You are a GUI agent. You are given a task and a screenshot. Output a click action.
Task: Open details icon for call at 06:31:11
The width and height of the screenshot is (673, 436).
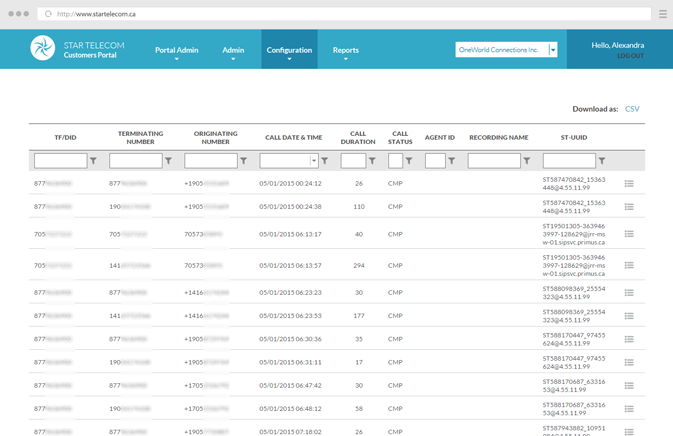tap(629, 362)
